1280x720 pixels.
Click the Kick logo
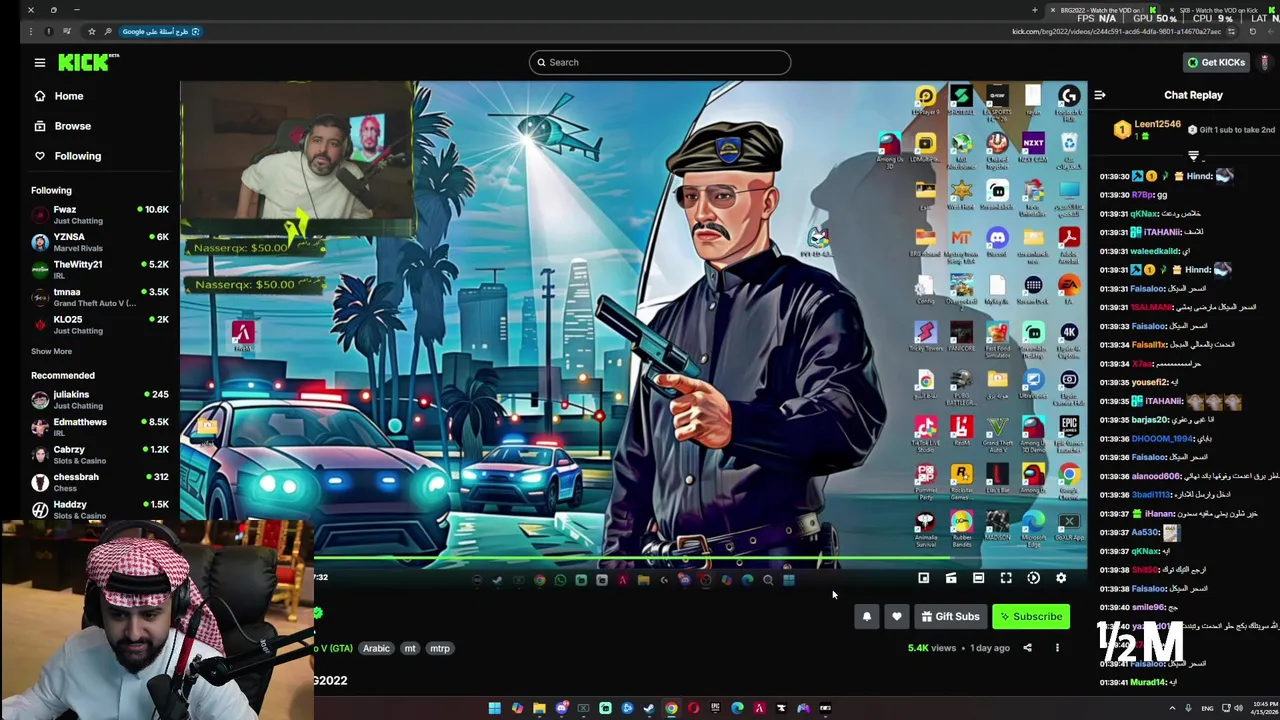pos(88,62)
